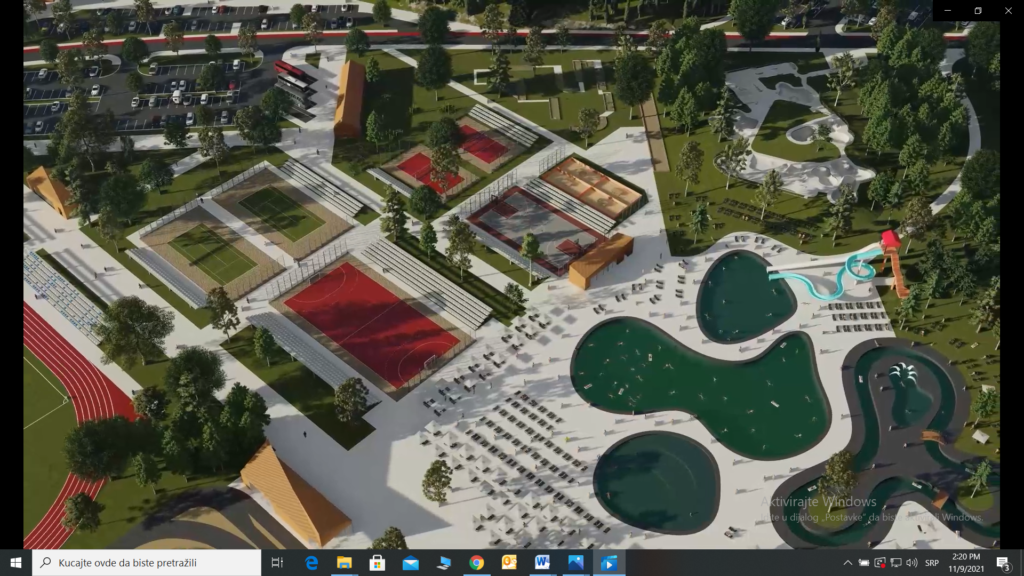This screenshot has width=1024, height=576.
Task: Switch the SRP keyboard language indicator
Action: click(x=932, y=562)
